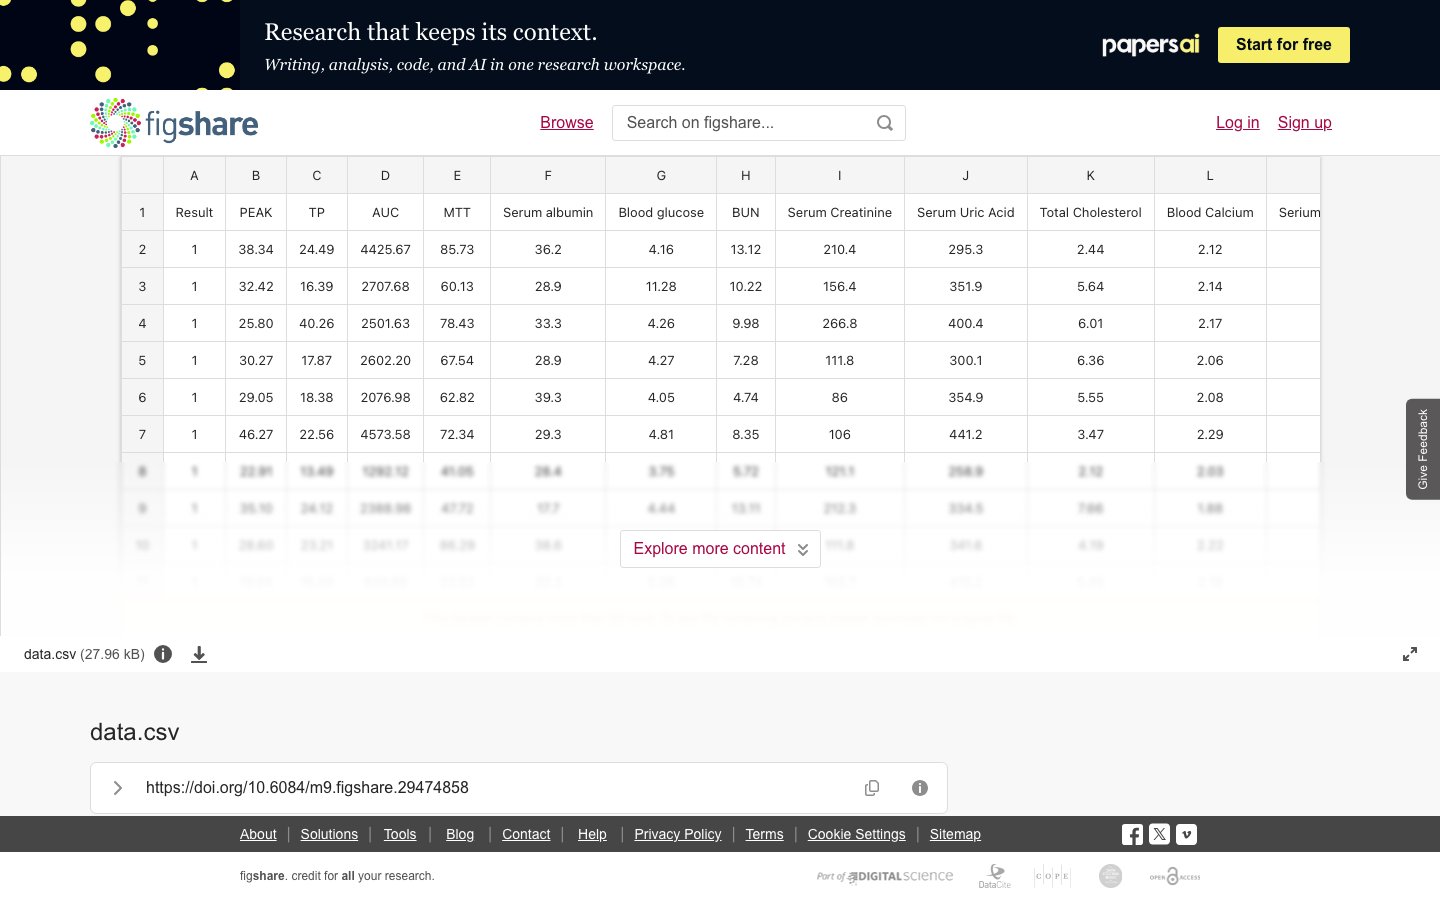Image resolution: width=1440 pixels, height=900 pixels.
Task: Select column letter F header
Action: (x=548, y=175)
